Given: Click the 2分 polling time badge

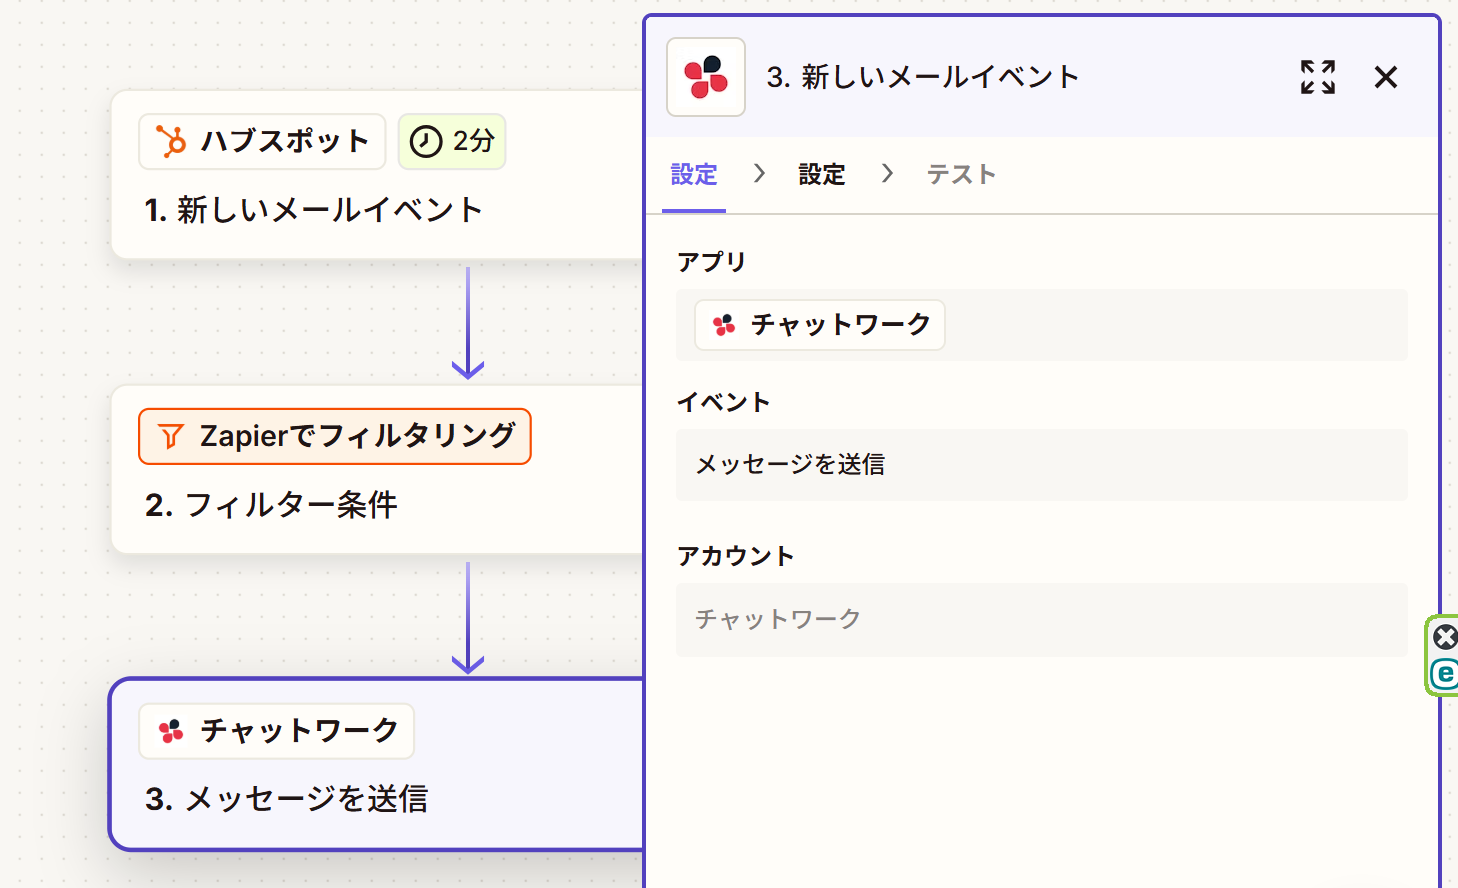Looking at the screenshot, I should (x=452, y=142).
